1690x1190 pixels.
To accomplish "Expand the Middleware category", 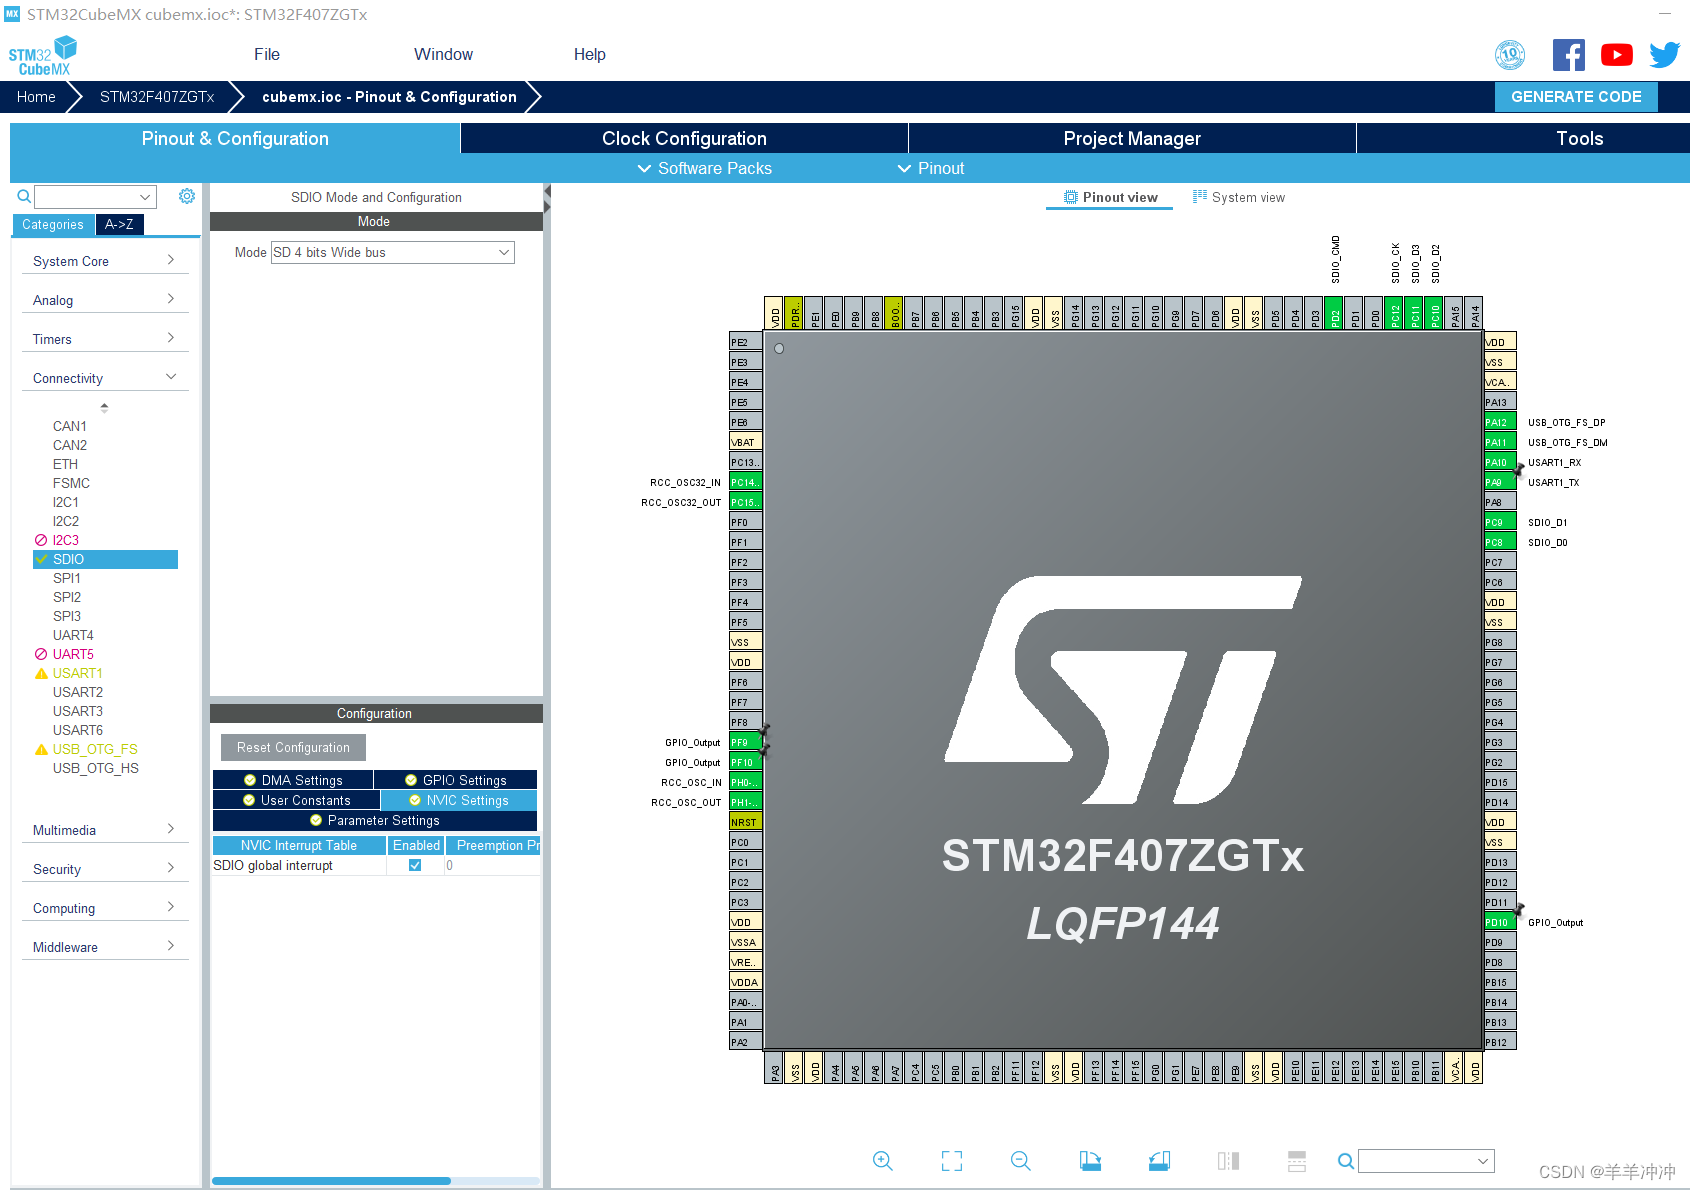I will coord(104,947).
